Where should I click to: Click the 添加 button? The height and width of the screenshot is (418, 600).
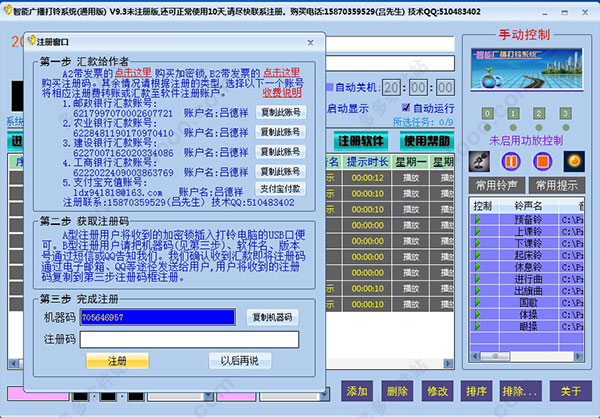pyautogui.click(x=357, y=391)
